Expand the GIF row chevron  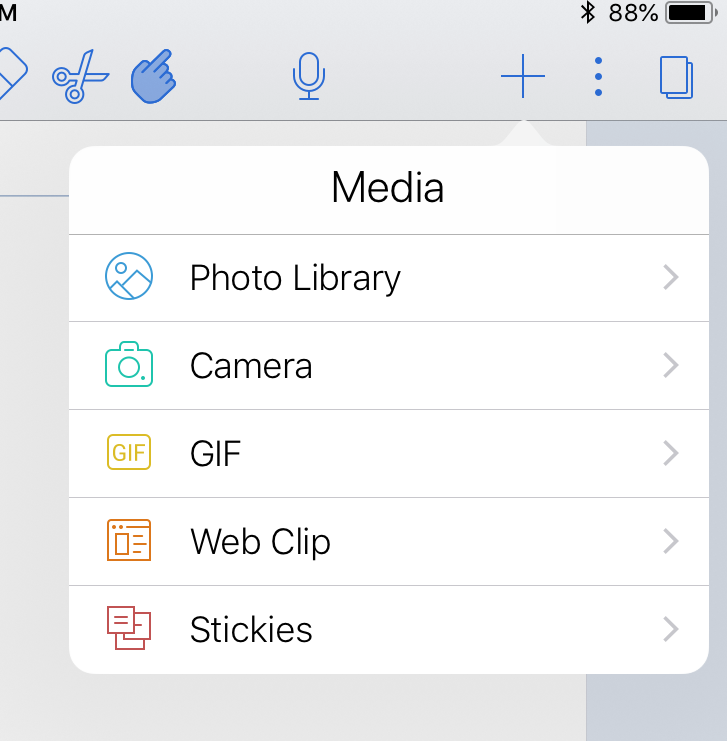click(x=671, y=453)
